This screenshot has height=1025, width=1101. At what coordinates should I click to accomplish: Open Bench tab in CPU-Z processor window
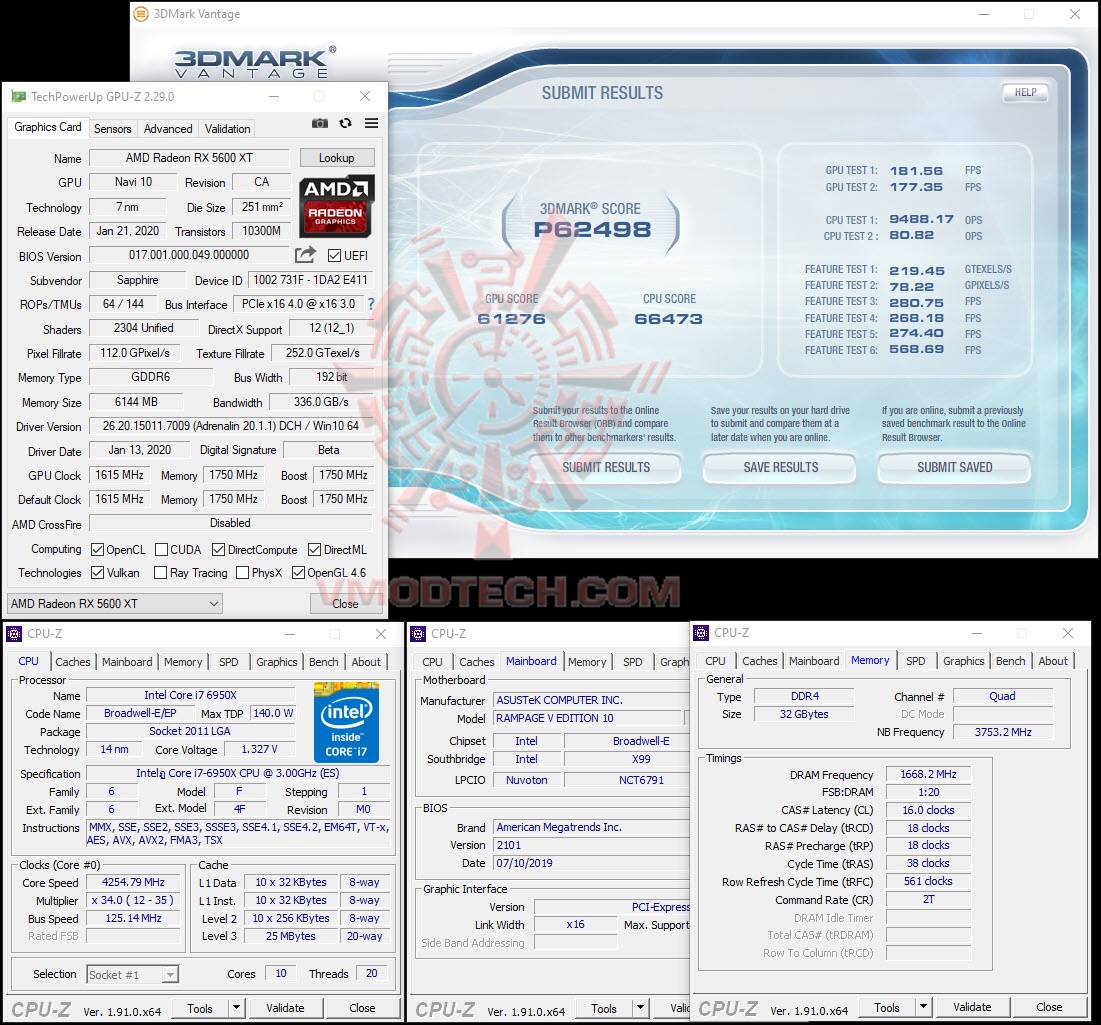[x=324, y=662]
